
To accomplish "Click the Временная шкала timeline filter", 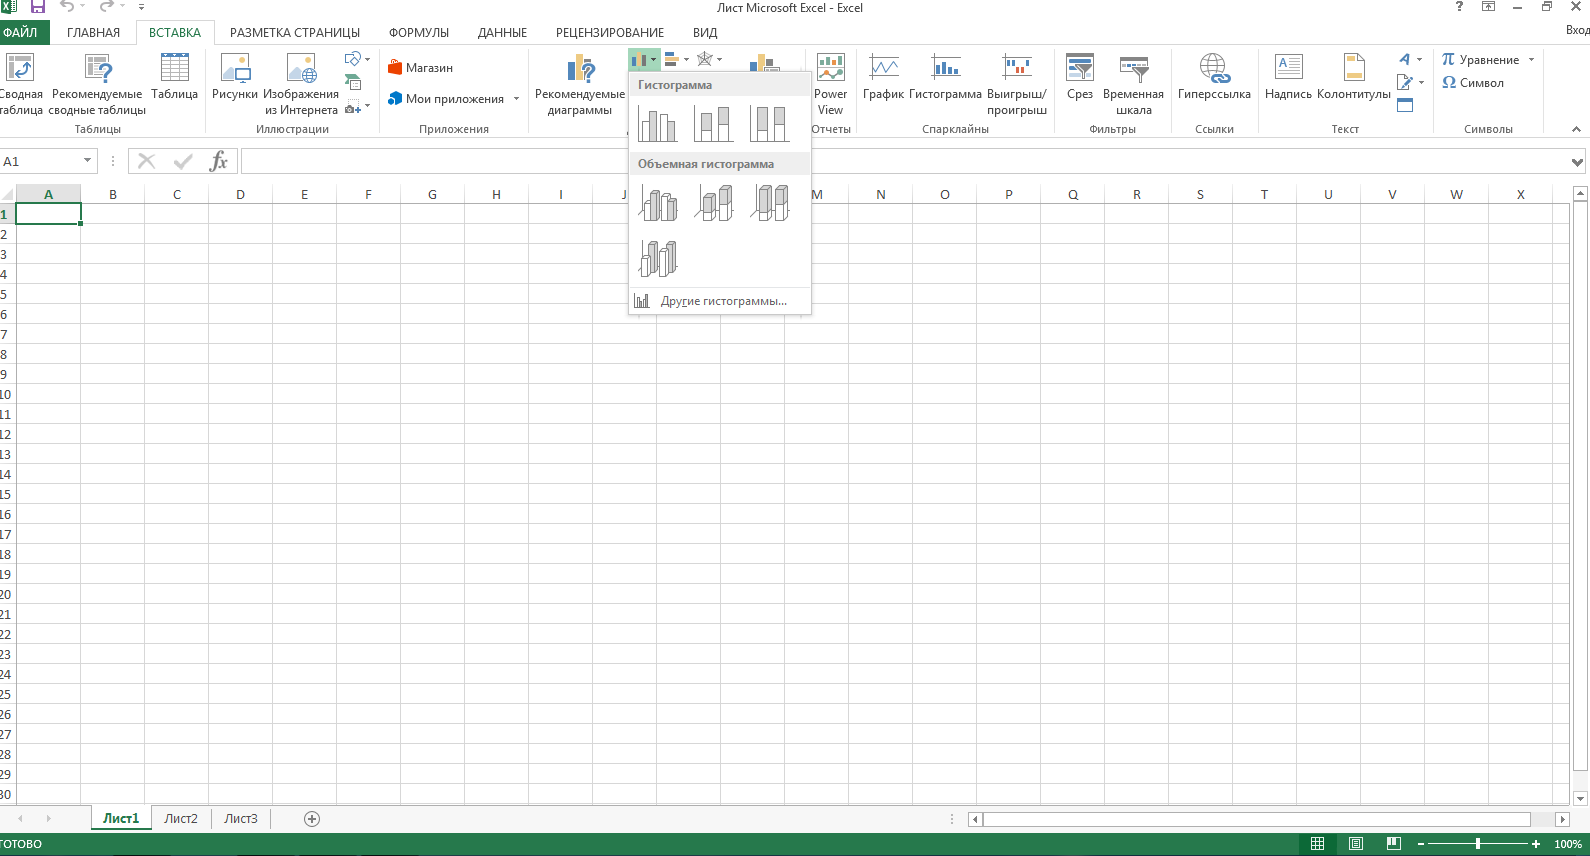I will coord(1133,84).
